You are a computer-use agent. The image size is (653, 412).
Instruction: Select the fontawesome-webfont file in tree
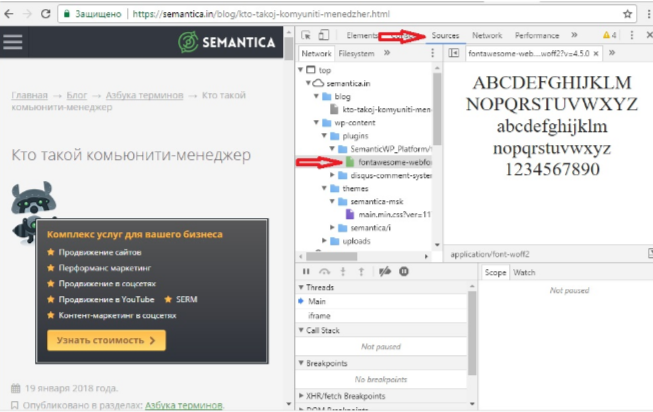[394, 160]
